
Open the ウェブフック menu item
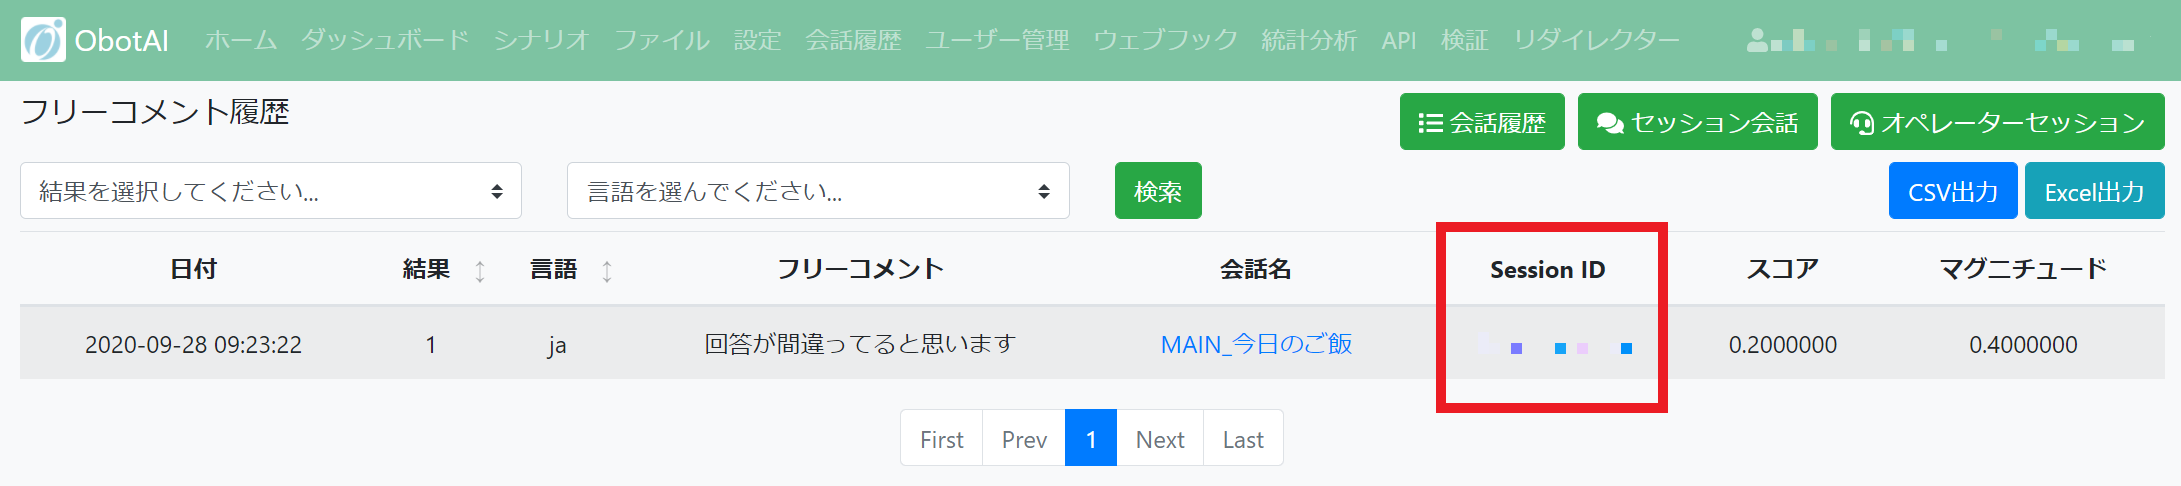(1165, 40)
